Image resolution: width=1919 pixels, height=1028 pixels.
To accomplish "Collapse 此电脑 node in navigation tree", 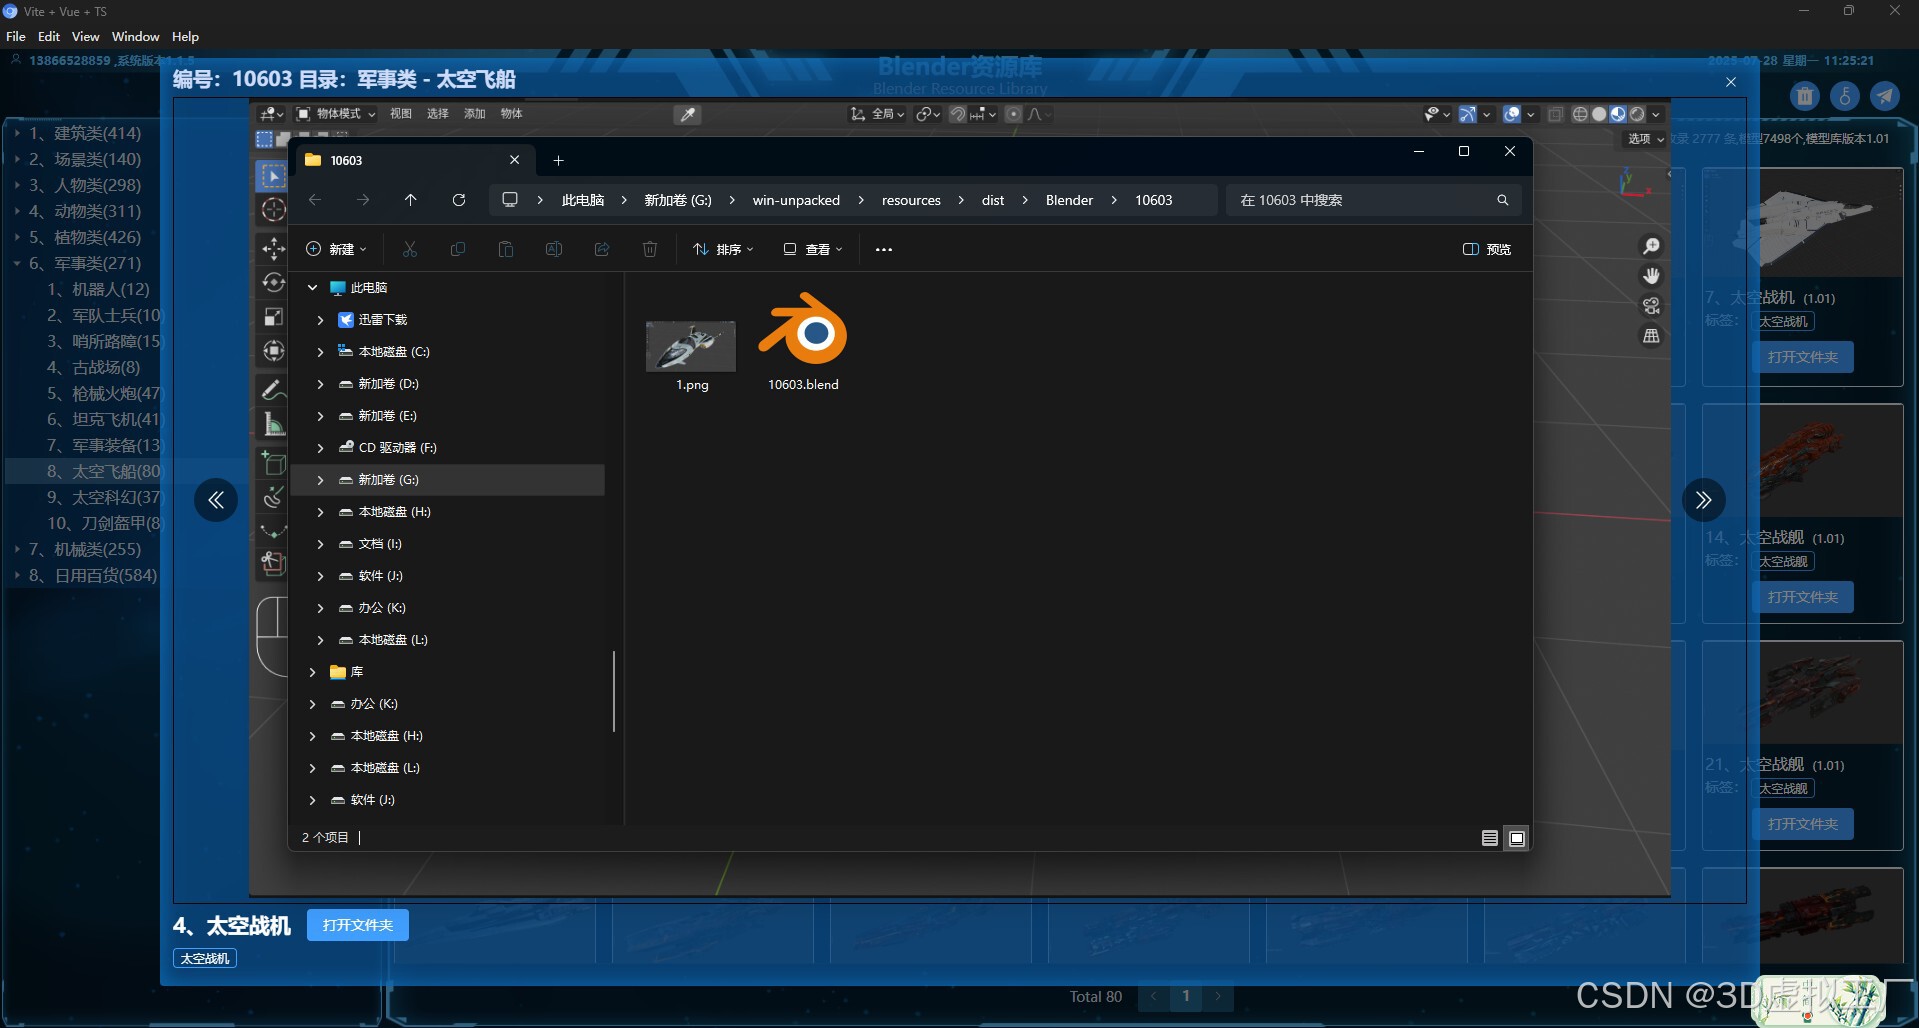I will pos(312,288).
